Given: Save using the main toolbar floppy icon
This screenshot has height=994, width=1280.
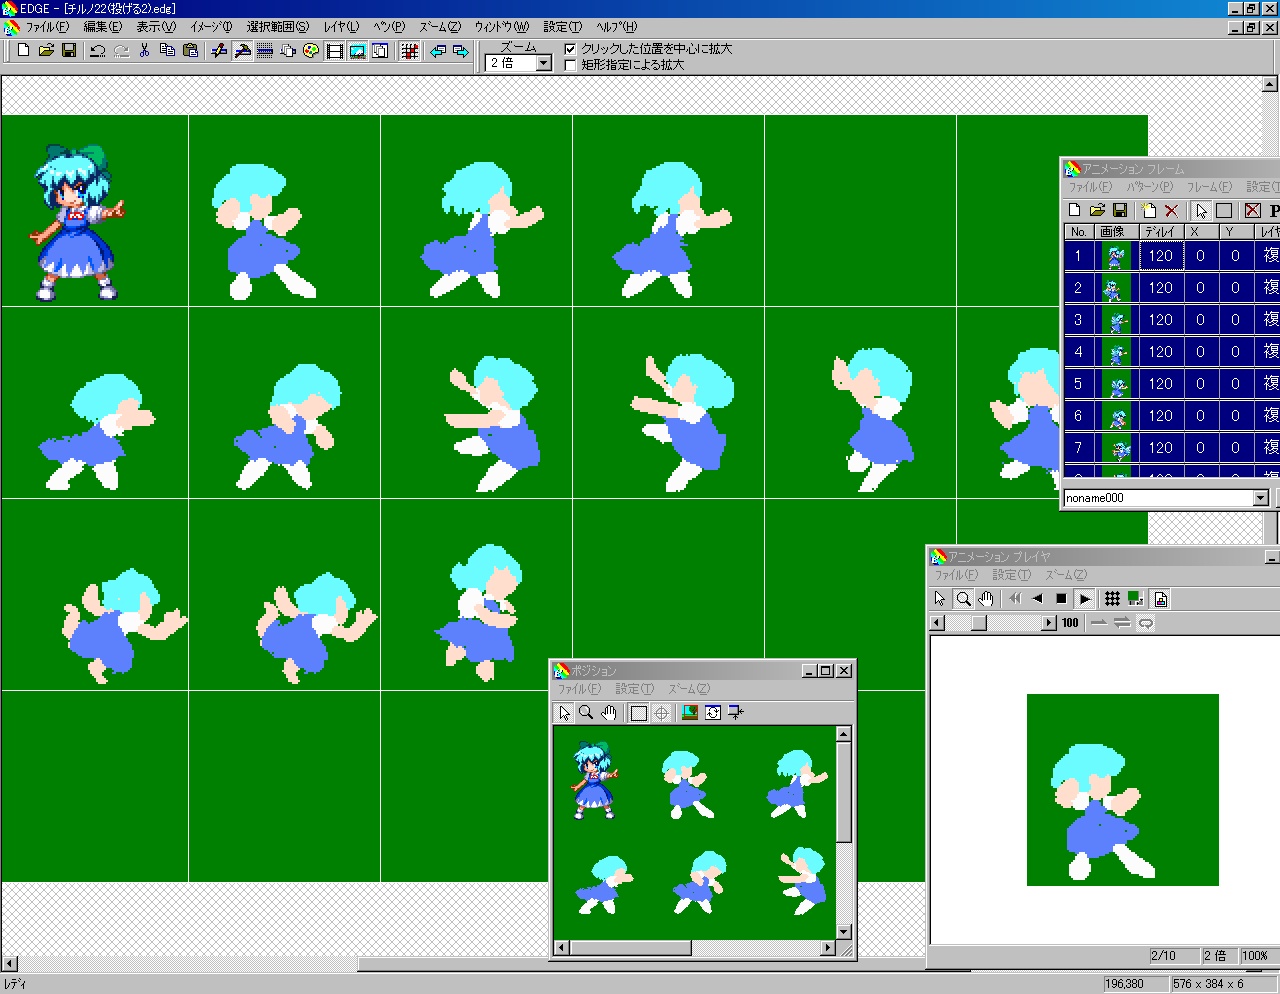Looking at the screenshot, I should [69, 50].
